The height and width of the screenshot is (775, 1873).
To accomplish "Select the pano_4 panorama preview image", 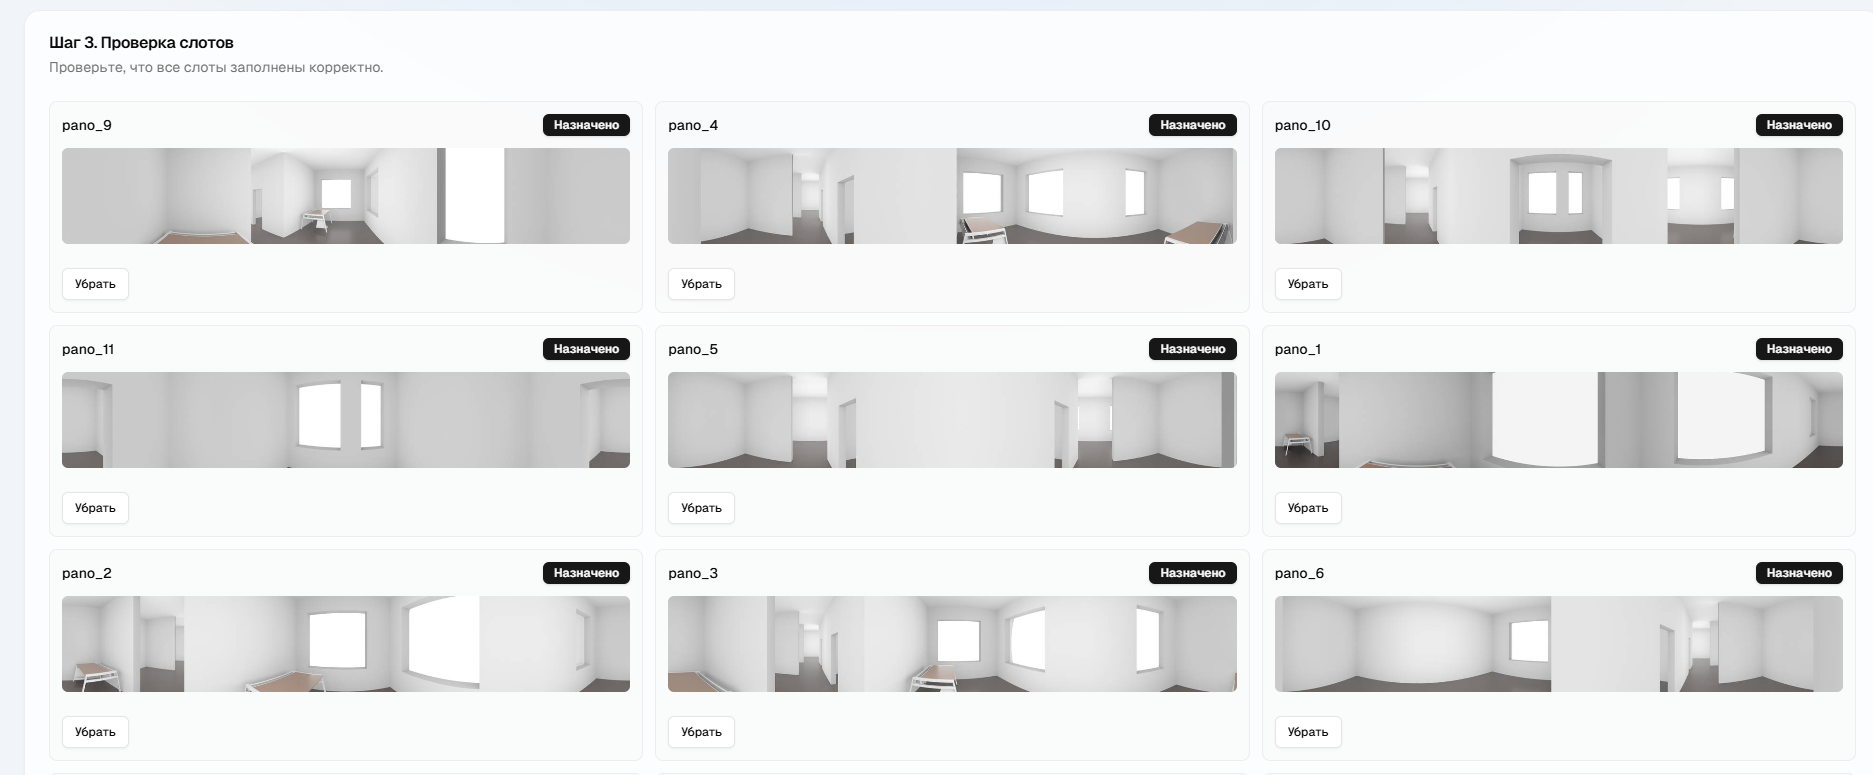I will [x=952, y=196].
